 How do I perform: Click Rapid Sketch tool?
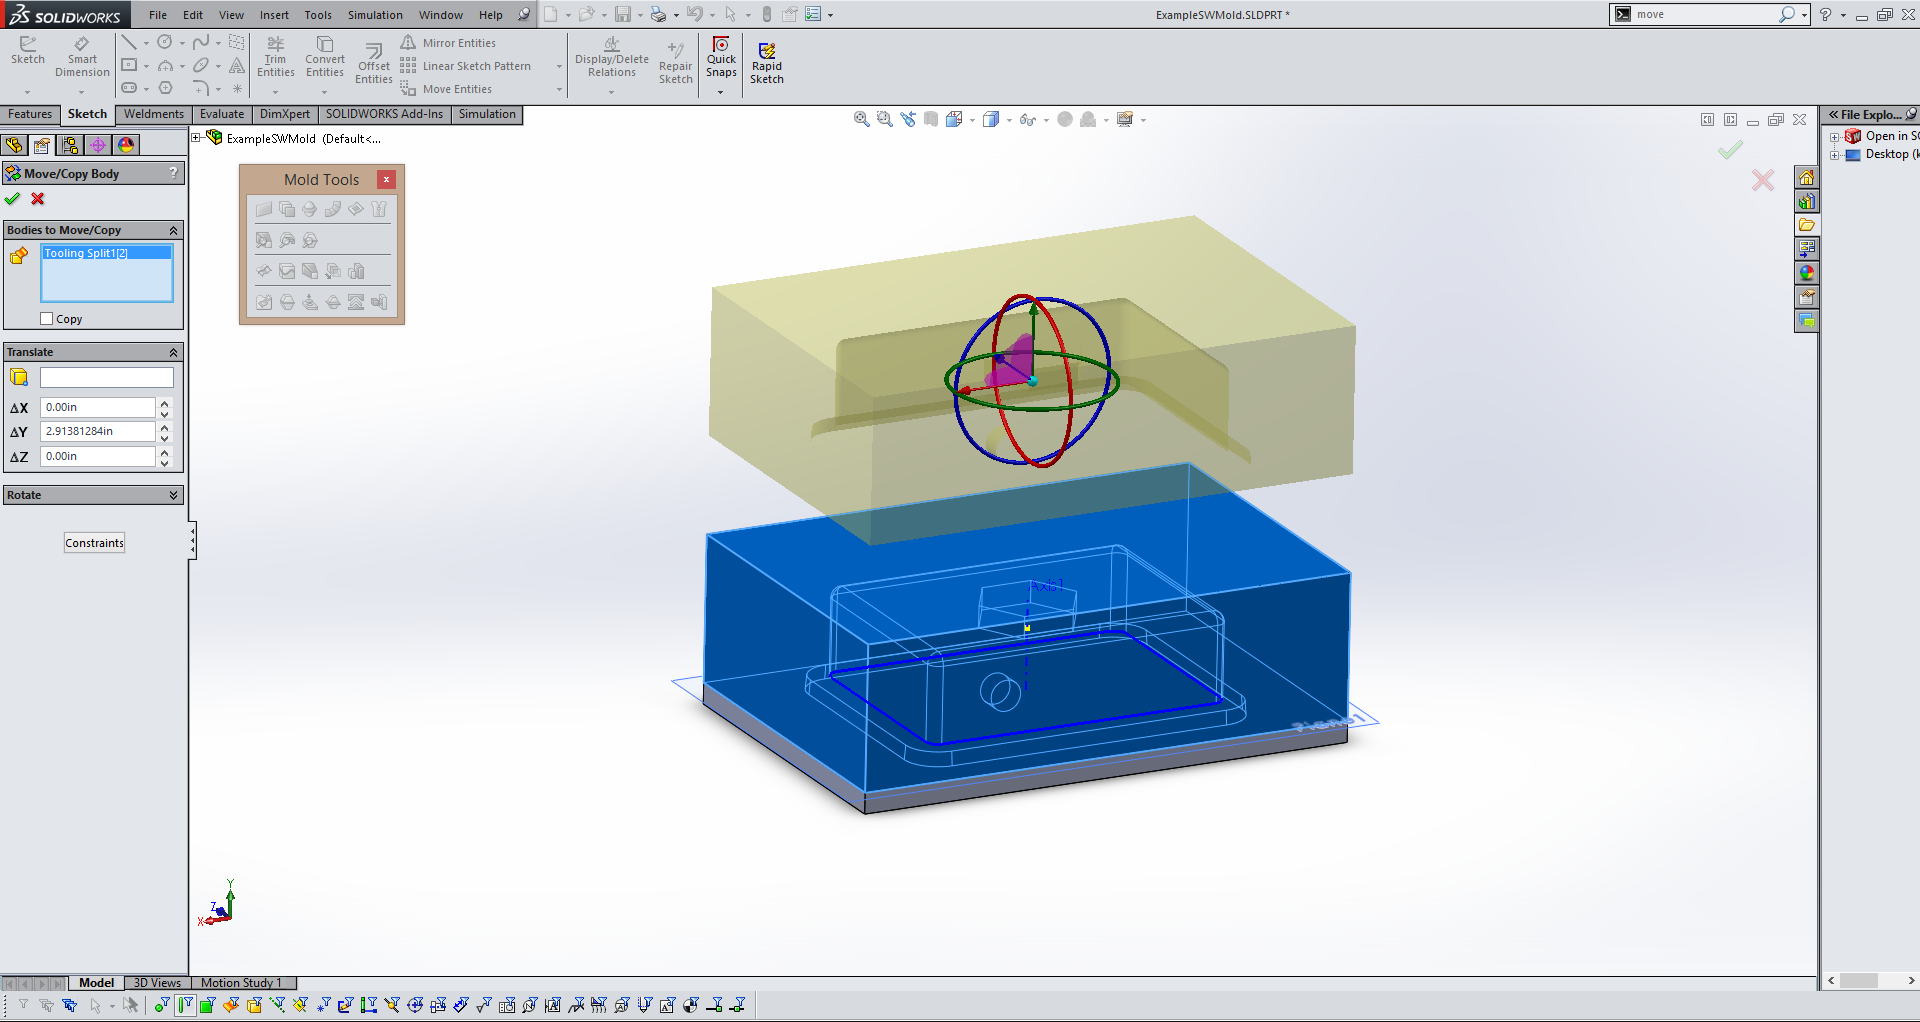pos(767,64)
